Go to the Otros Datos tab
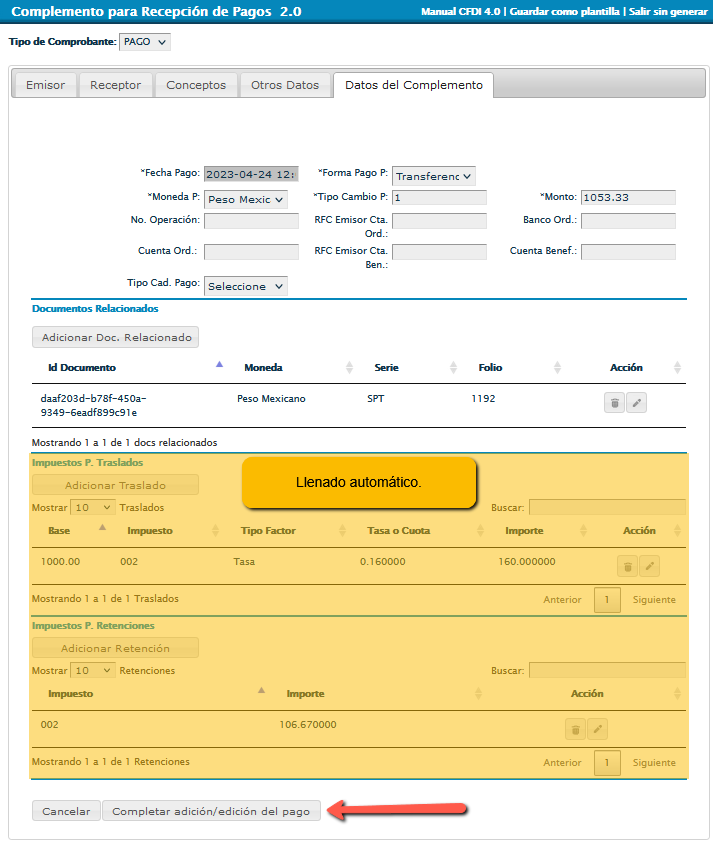This screenshot has height=842, width=713. (x=285, y=85)
